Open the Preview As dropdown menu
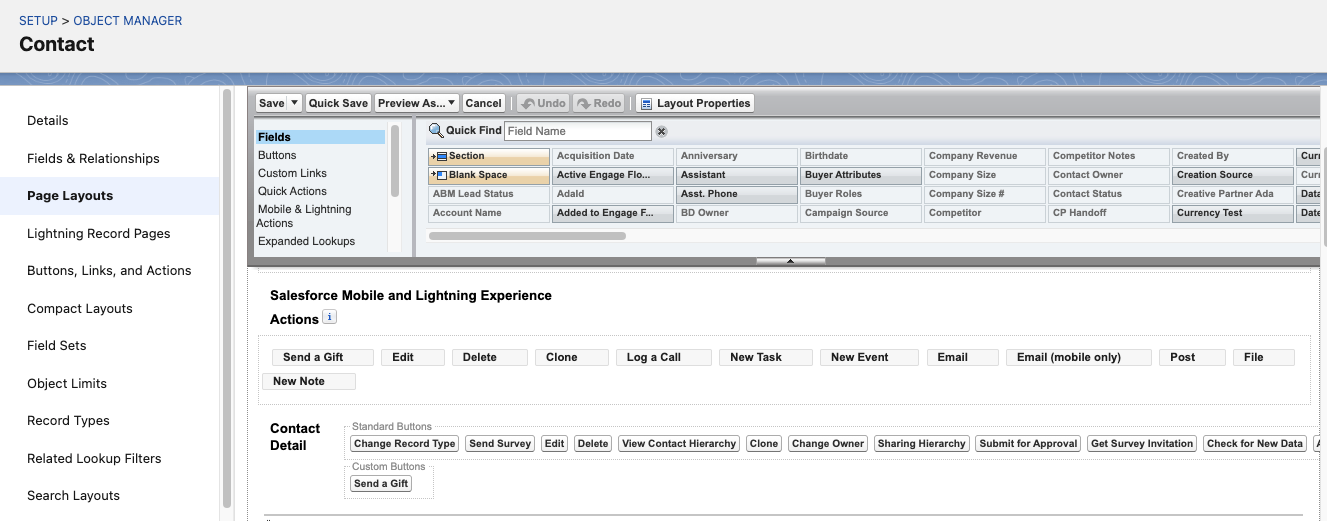This screenshot has width=1327, height=521. pos(417,103)
